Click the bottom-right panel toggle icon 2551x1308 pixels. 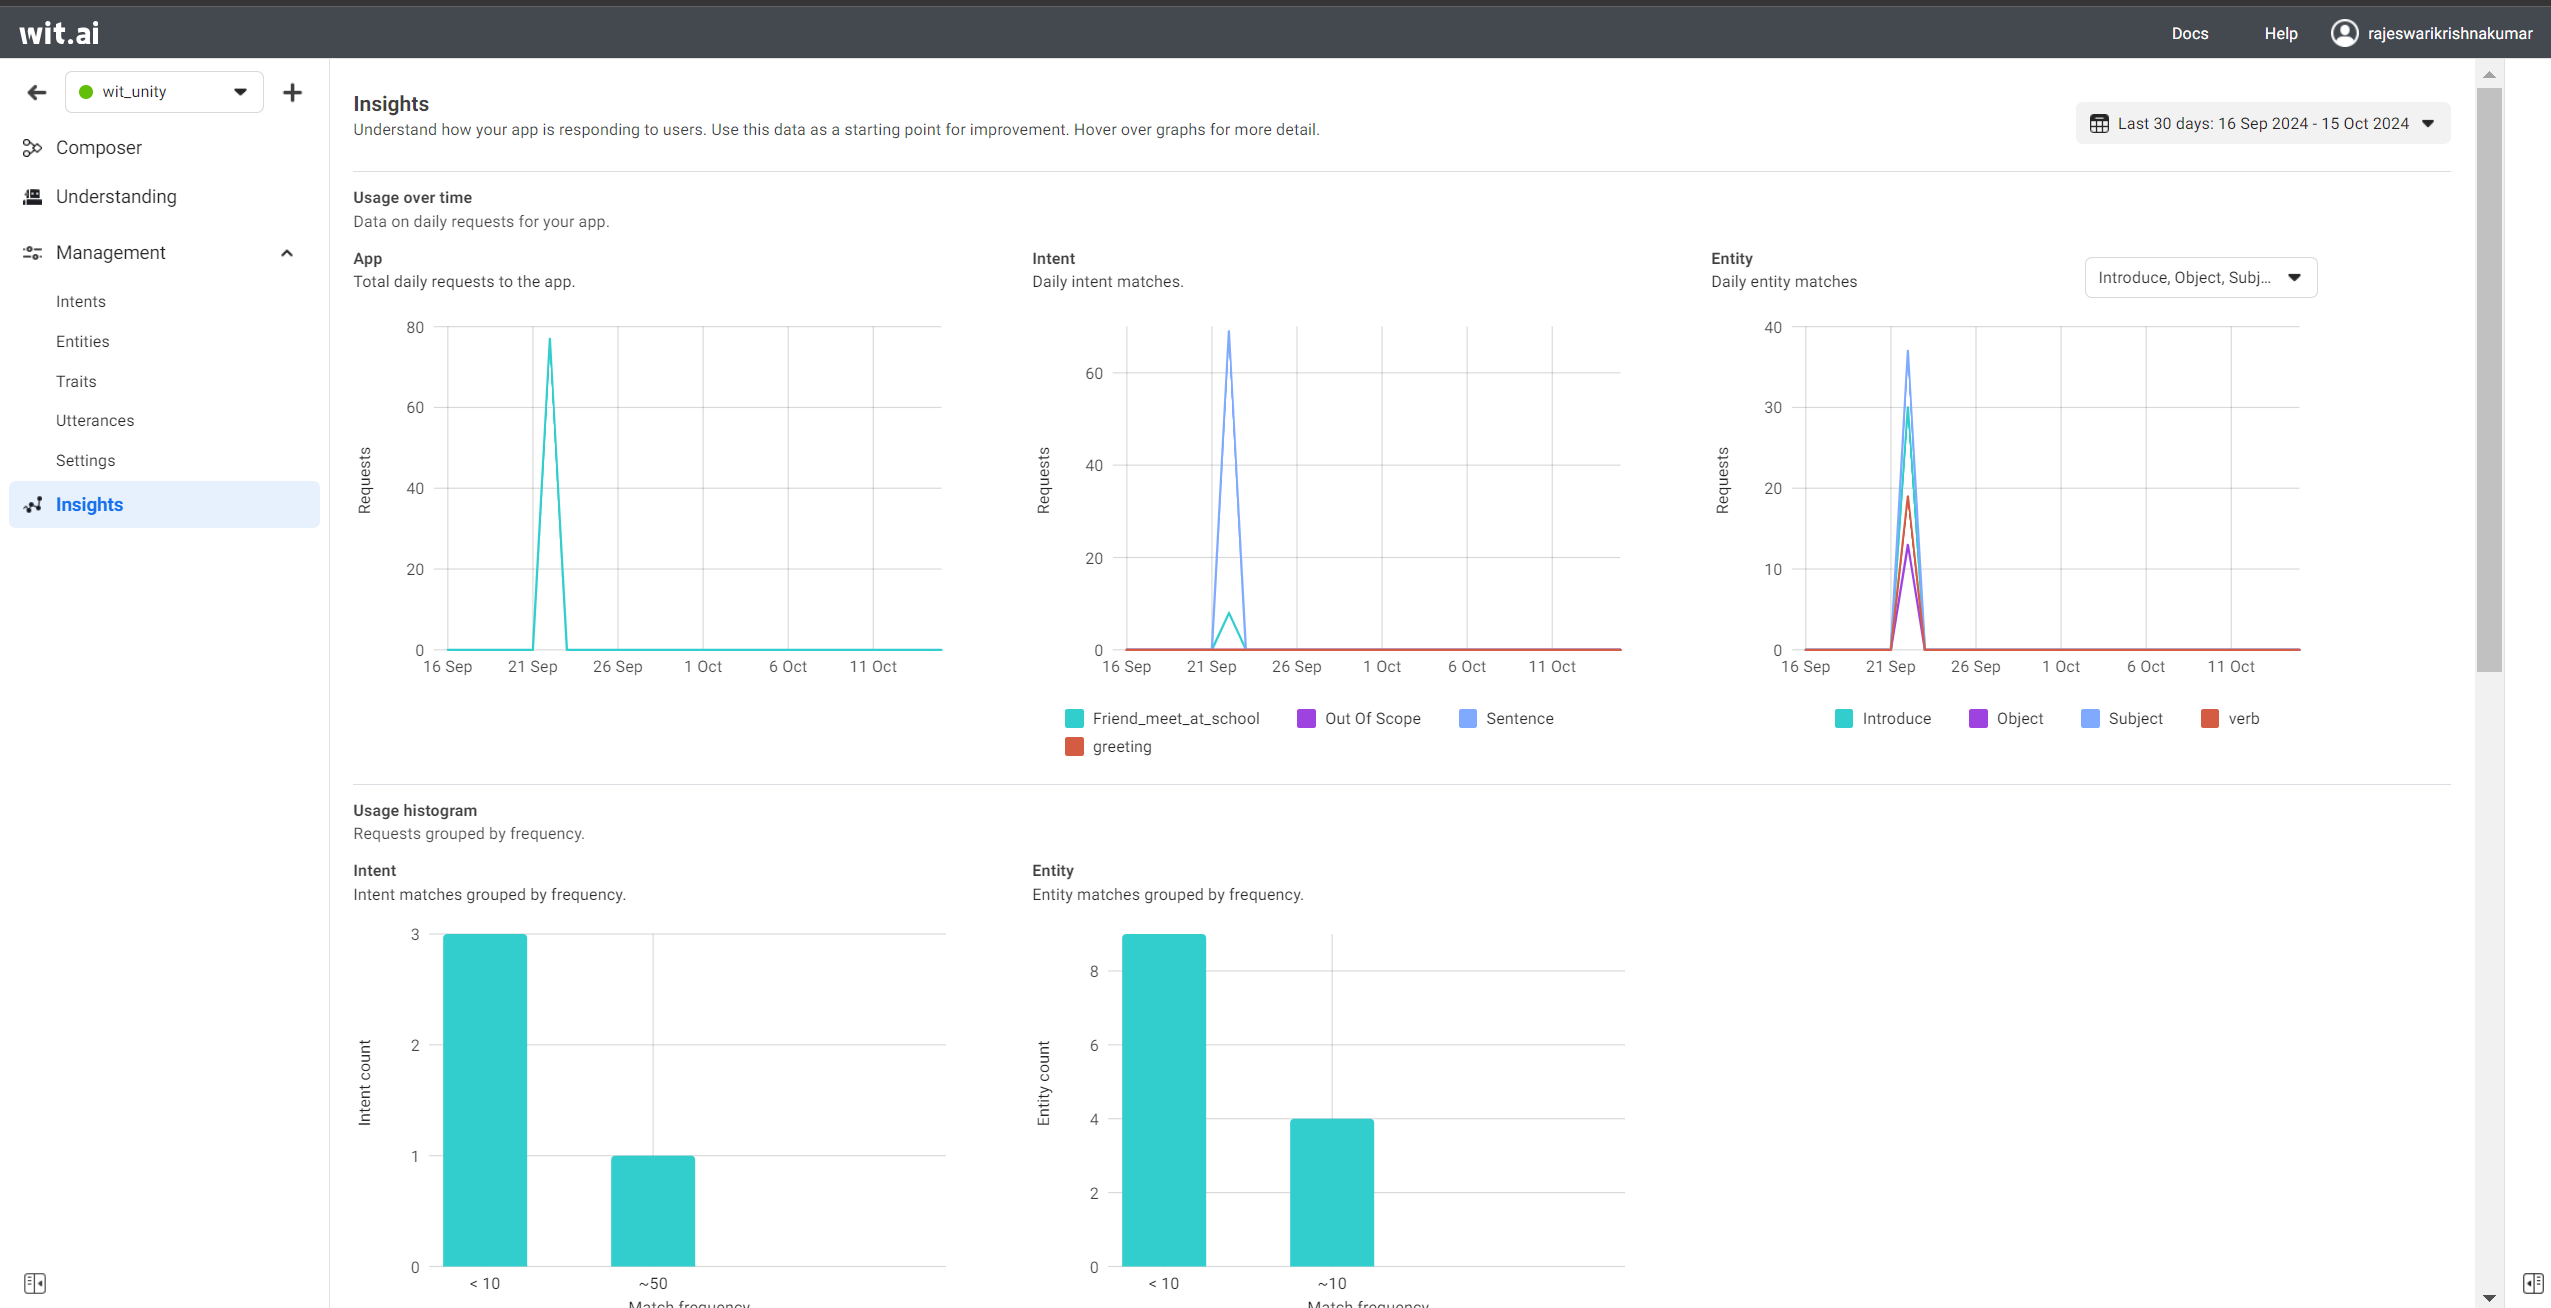(x=2532, y=1282)
